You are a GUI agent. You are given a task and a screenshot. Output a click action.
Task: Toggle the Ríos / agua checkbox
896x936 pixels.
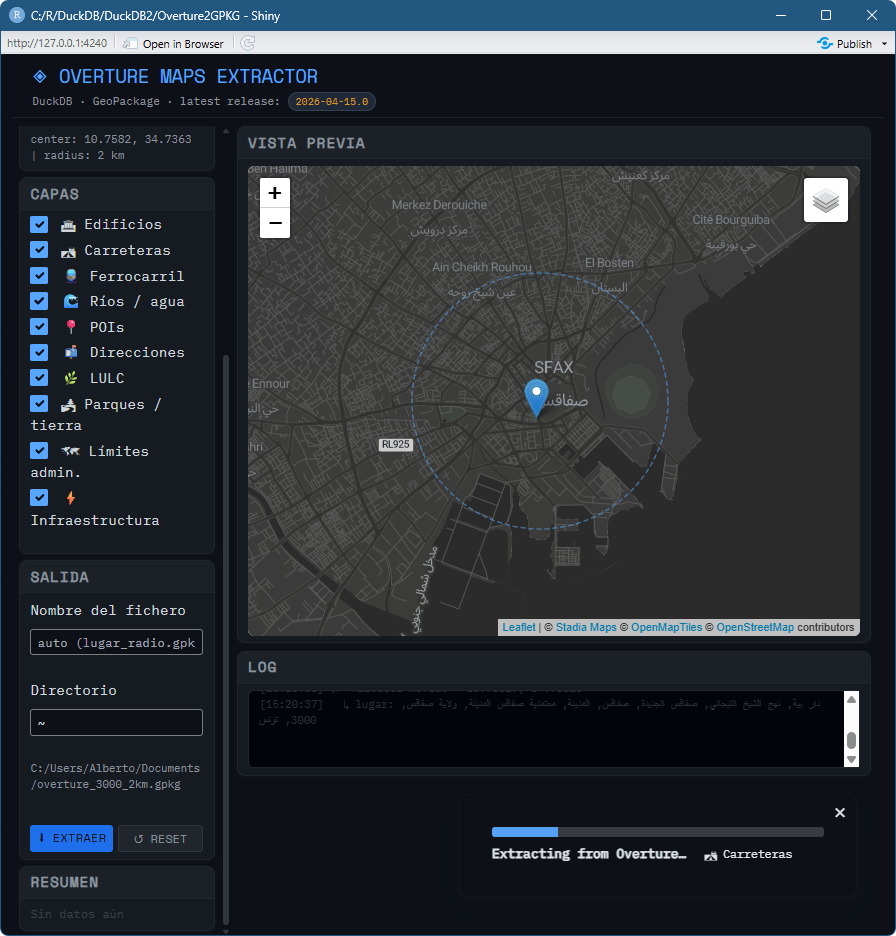click(x=39, y=300)
